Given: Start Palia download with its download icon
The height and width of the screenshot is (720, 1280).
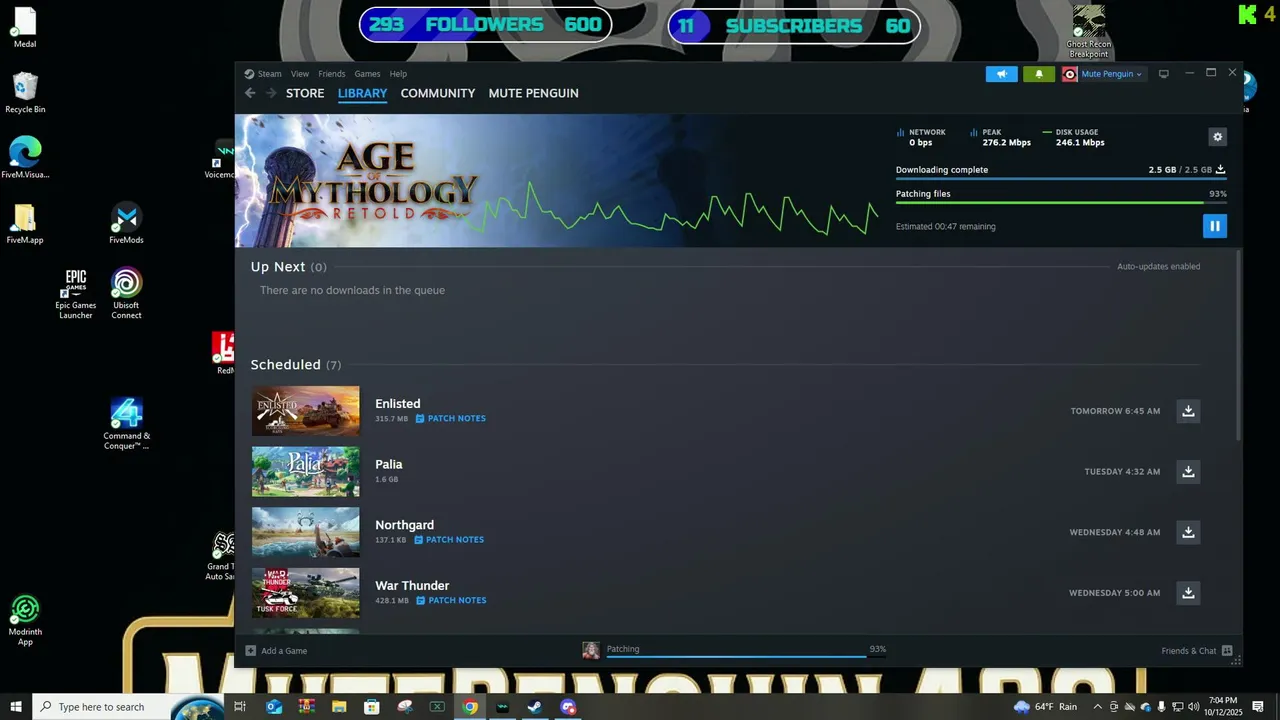Looking at the screenshot, I should tap(1188, 472).
